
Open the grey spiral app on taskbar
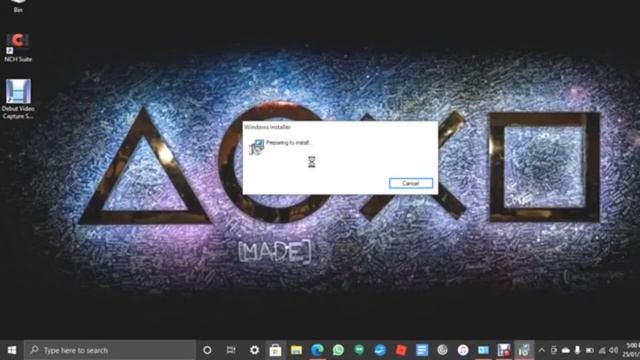click(x=442, y=350)
